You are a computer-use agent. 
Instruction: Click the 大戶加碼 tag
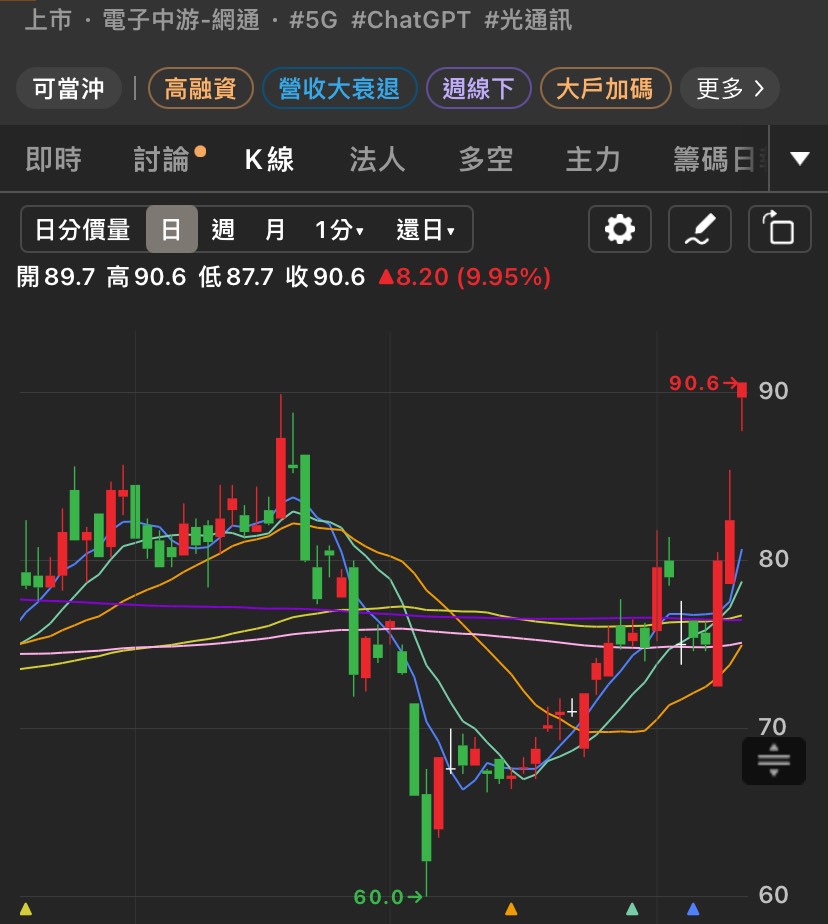coord(605,88)
